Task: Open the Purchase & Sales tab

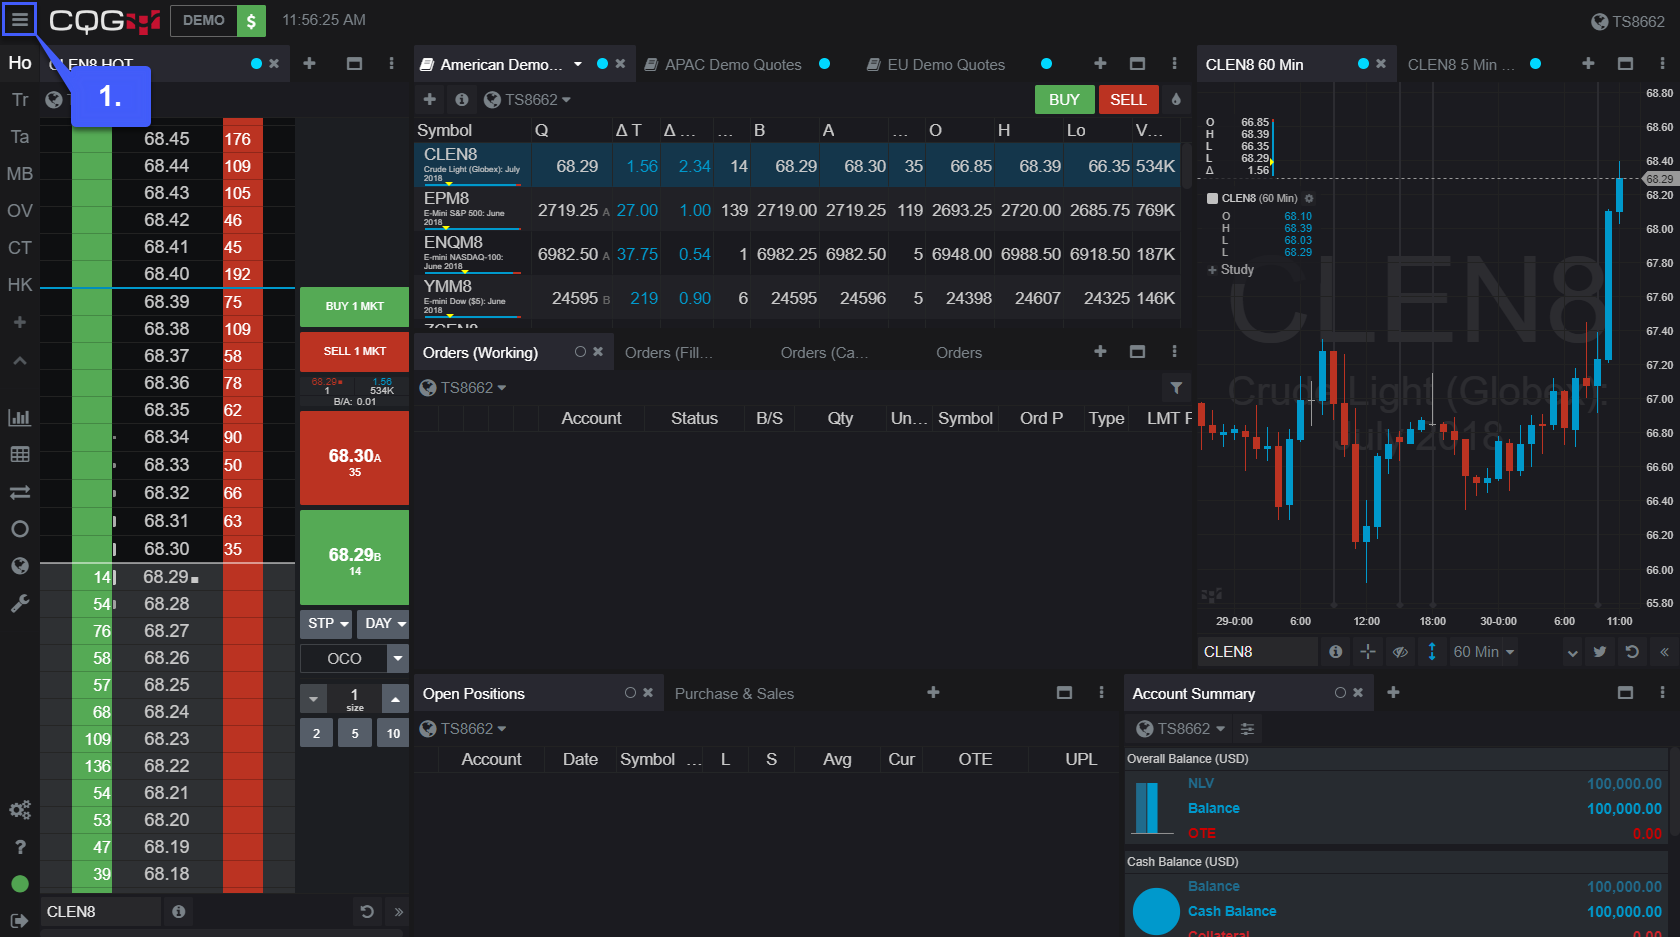Action: (734, 694)
